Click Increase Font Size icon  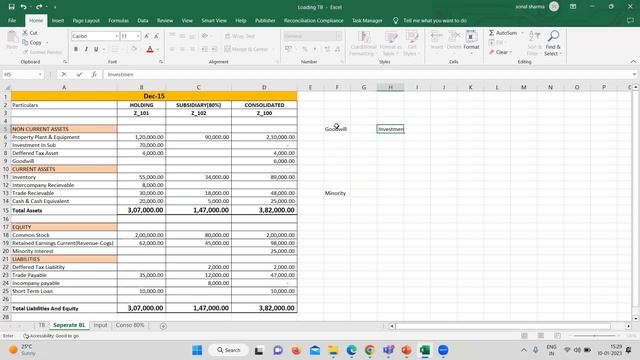point(147,36)
